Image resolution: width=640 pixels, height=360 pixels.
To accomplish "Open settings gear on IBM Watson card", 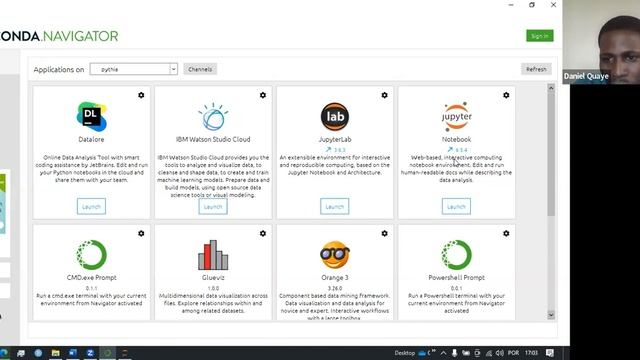I will tap(263, 95).
